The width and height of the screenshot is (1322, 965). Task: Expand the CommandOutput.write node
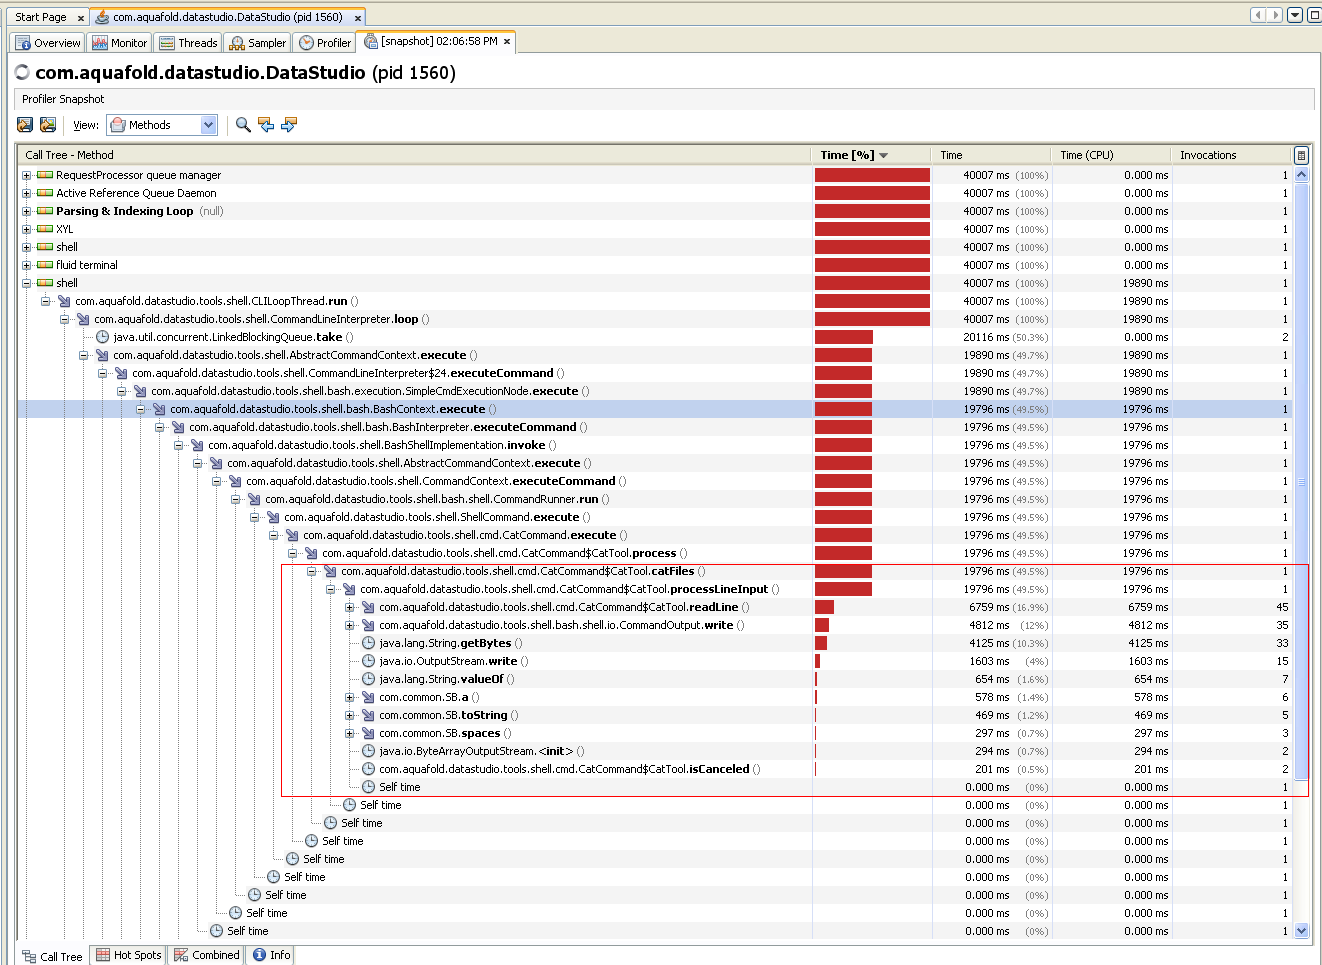click(350, 625)
